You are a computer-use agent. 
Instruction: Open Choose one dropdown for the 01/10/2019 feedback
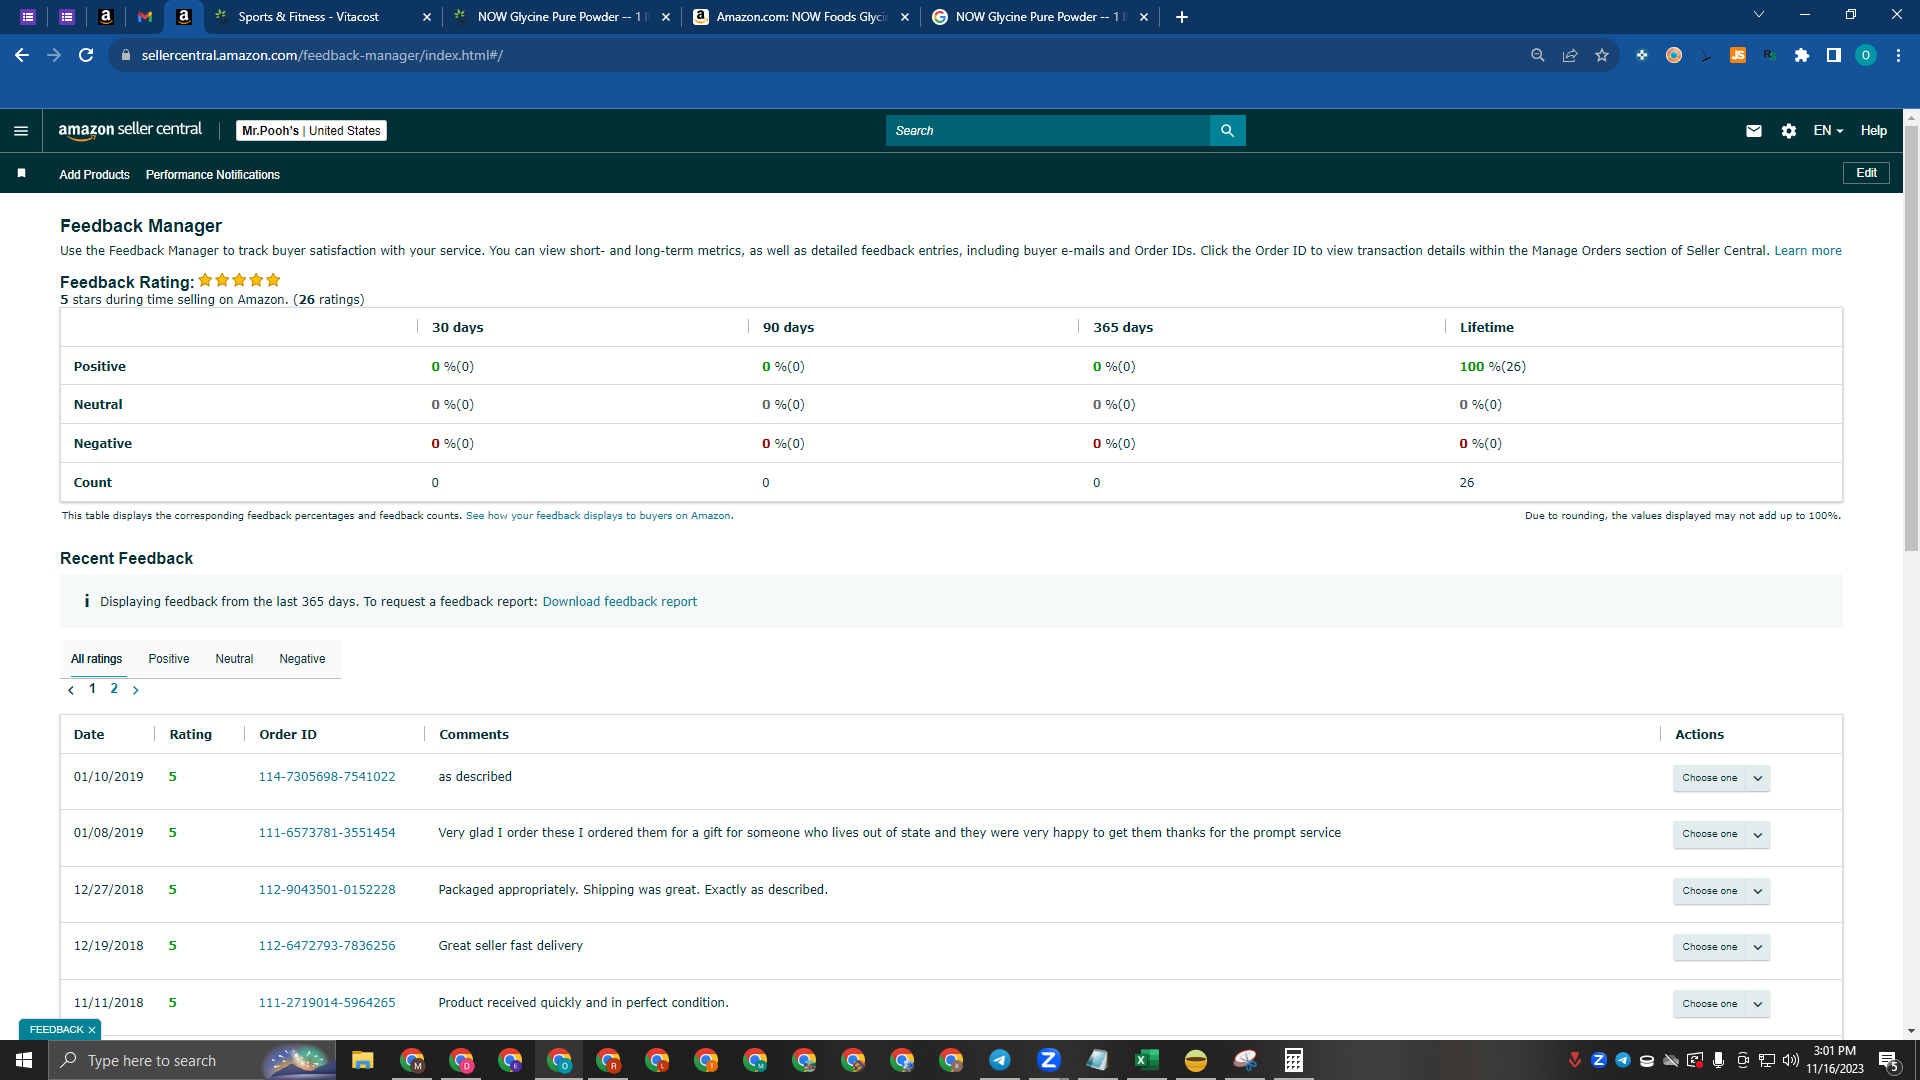pyautogui.click(x=1721, y=778)
